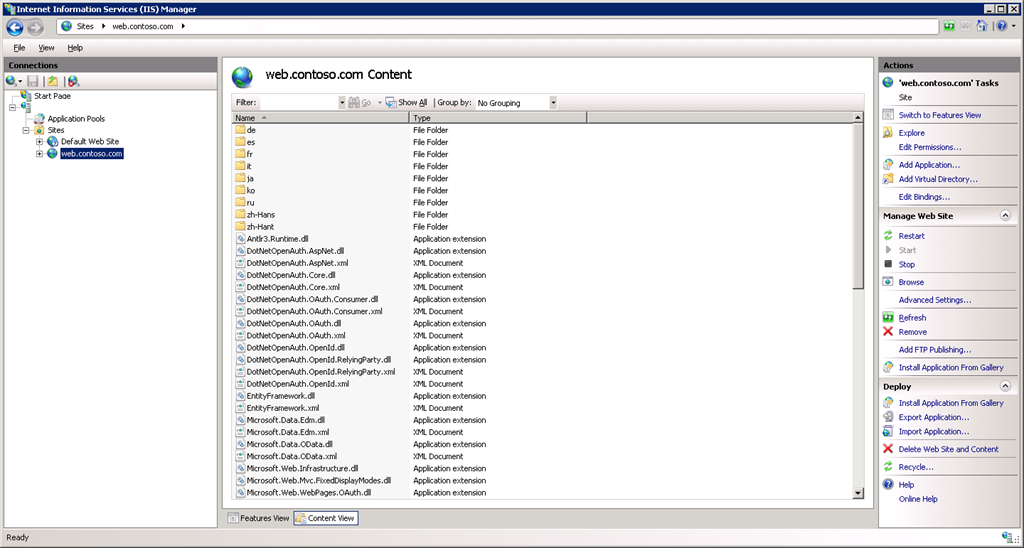The width and height of the screenshot is (1024, 548).
Task: Click the green Refresh Page icon beside address bar
Action: point(949,26)
